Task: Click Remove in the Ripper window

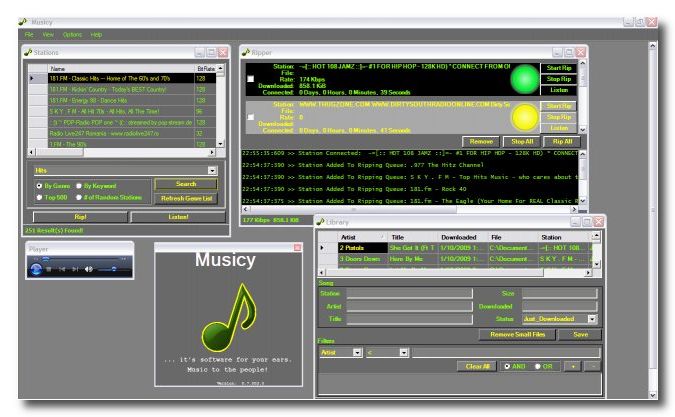Action: pyautogui.click(x=481, y=142)
